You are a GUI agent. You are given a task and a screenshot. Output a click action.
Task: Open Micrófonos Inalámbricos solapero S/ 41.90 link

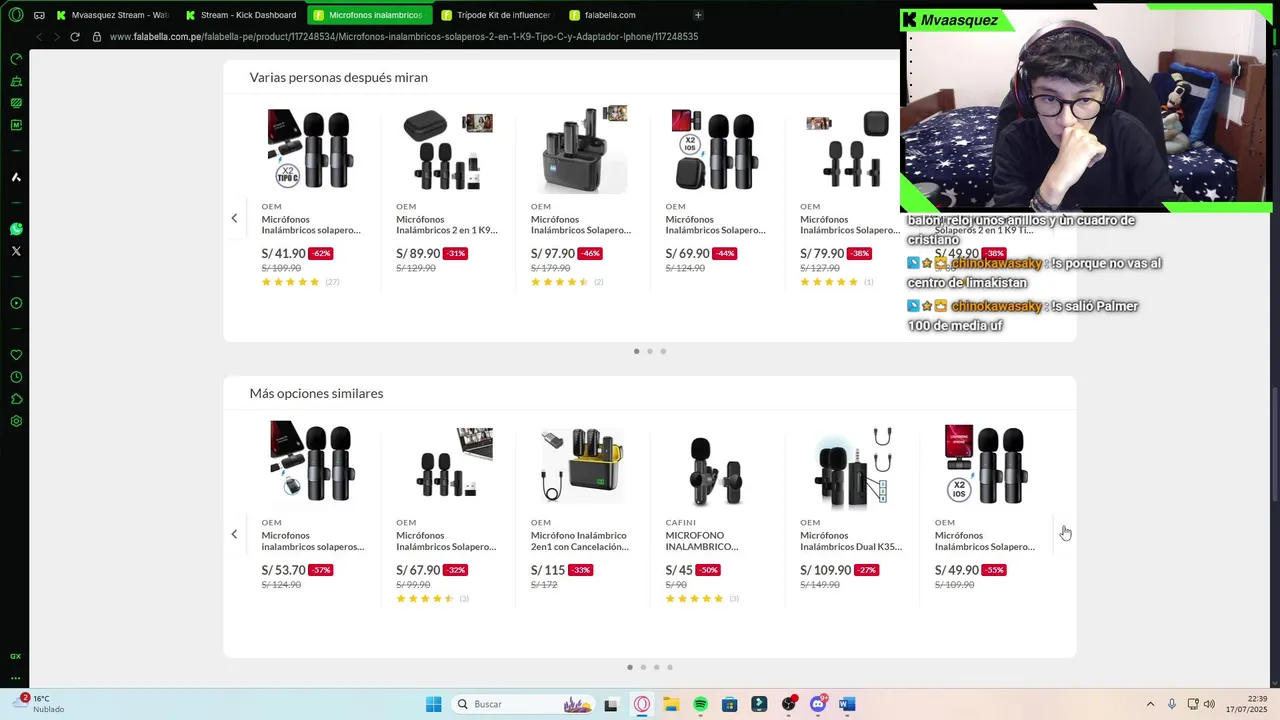311,225
